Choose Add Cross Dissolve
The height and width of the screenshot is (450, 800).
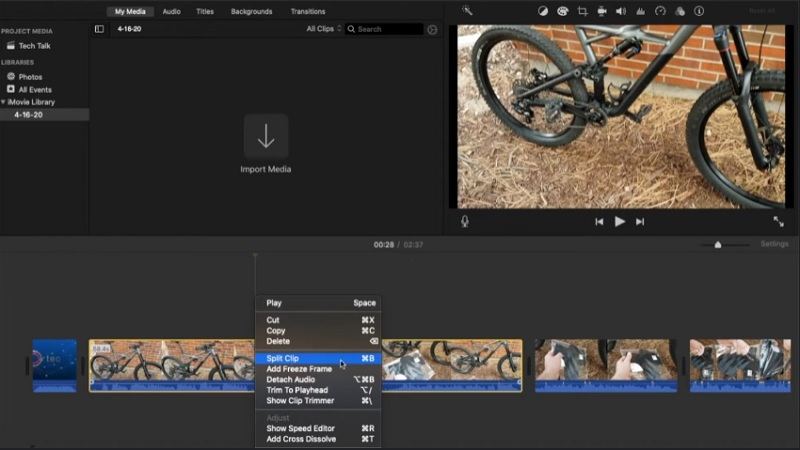[318, 439]
